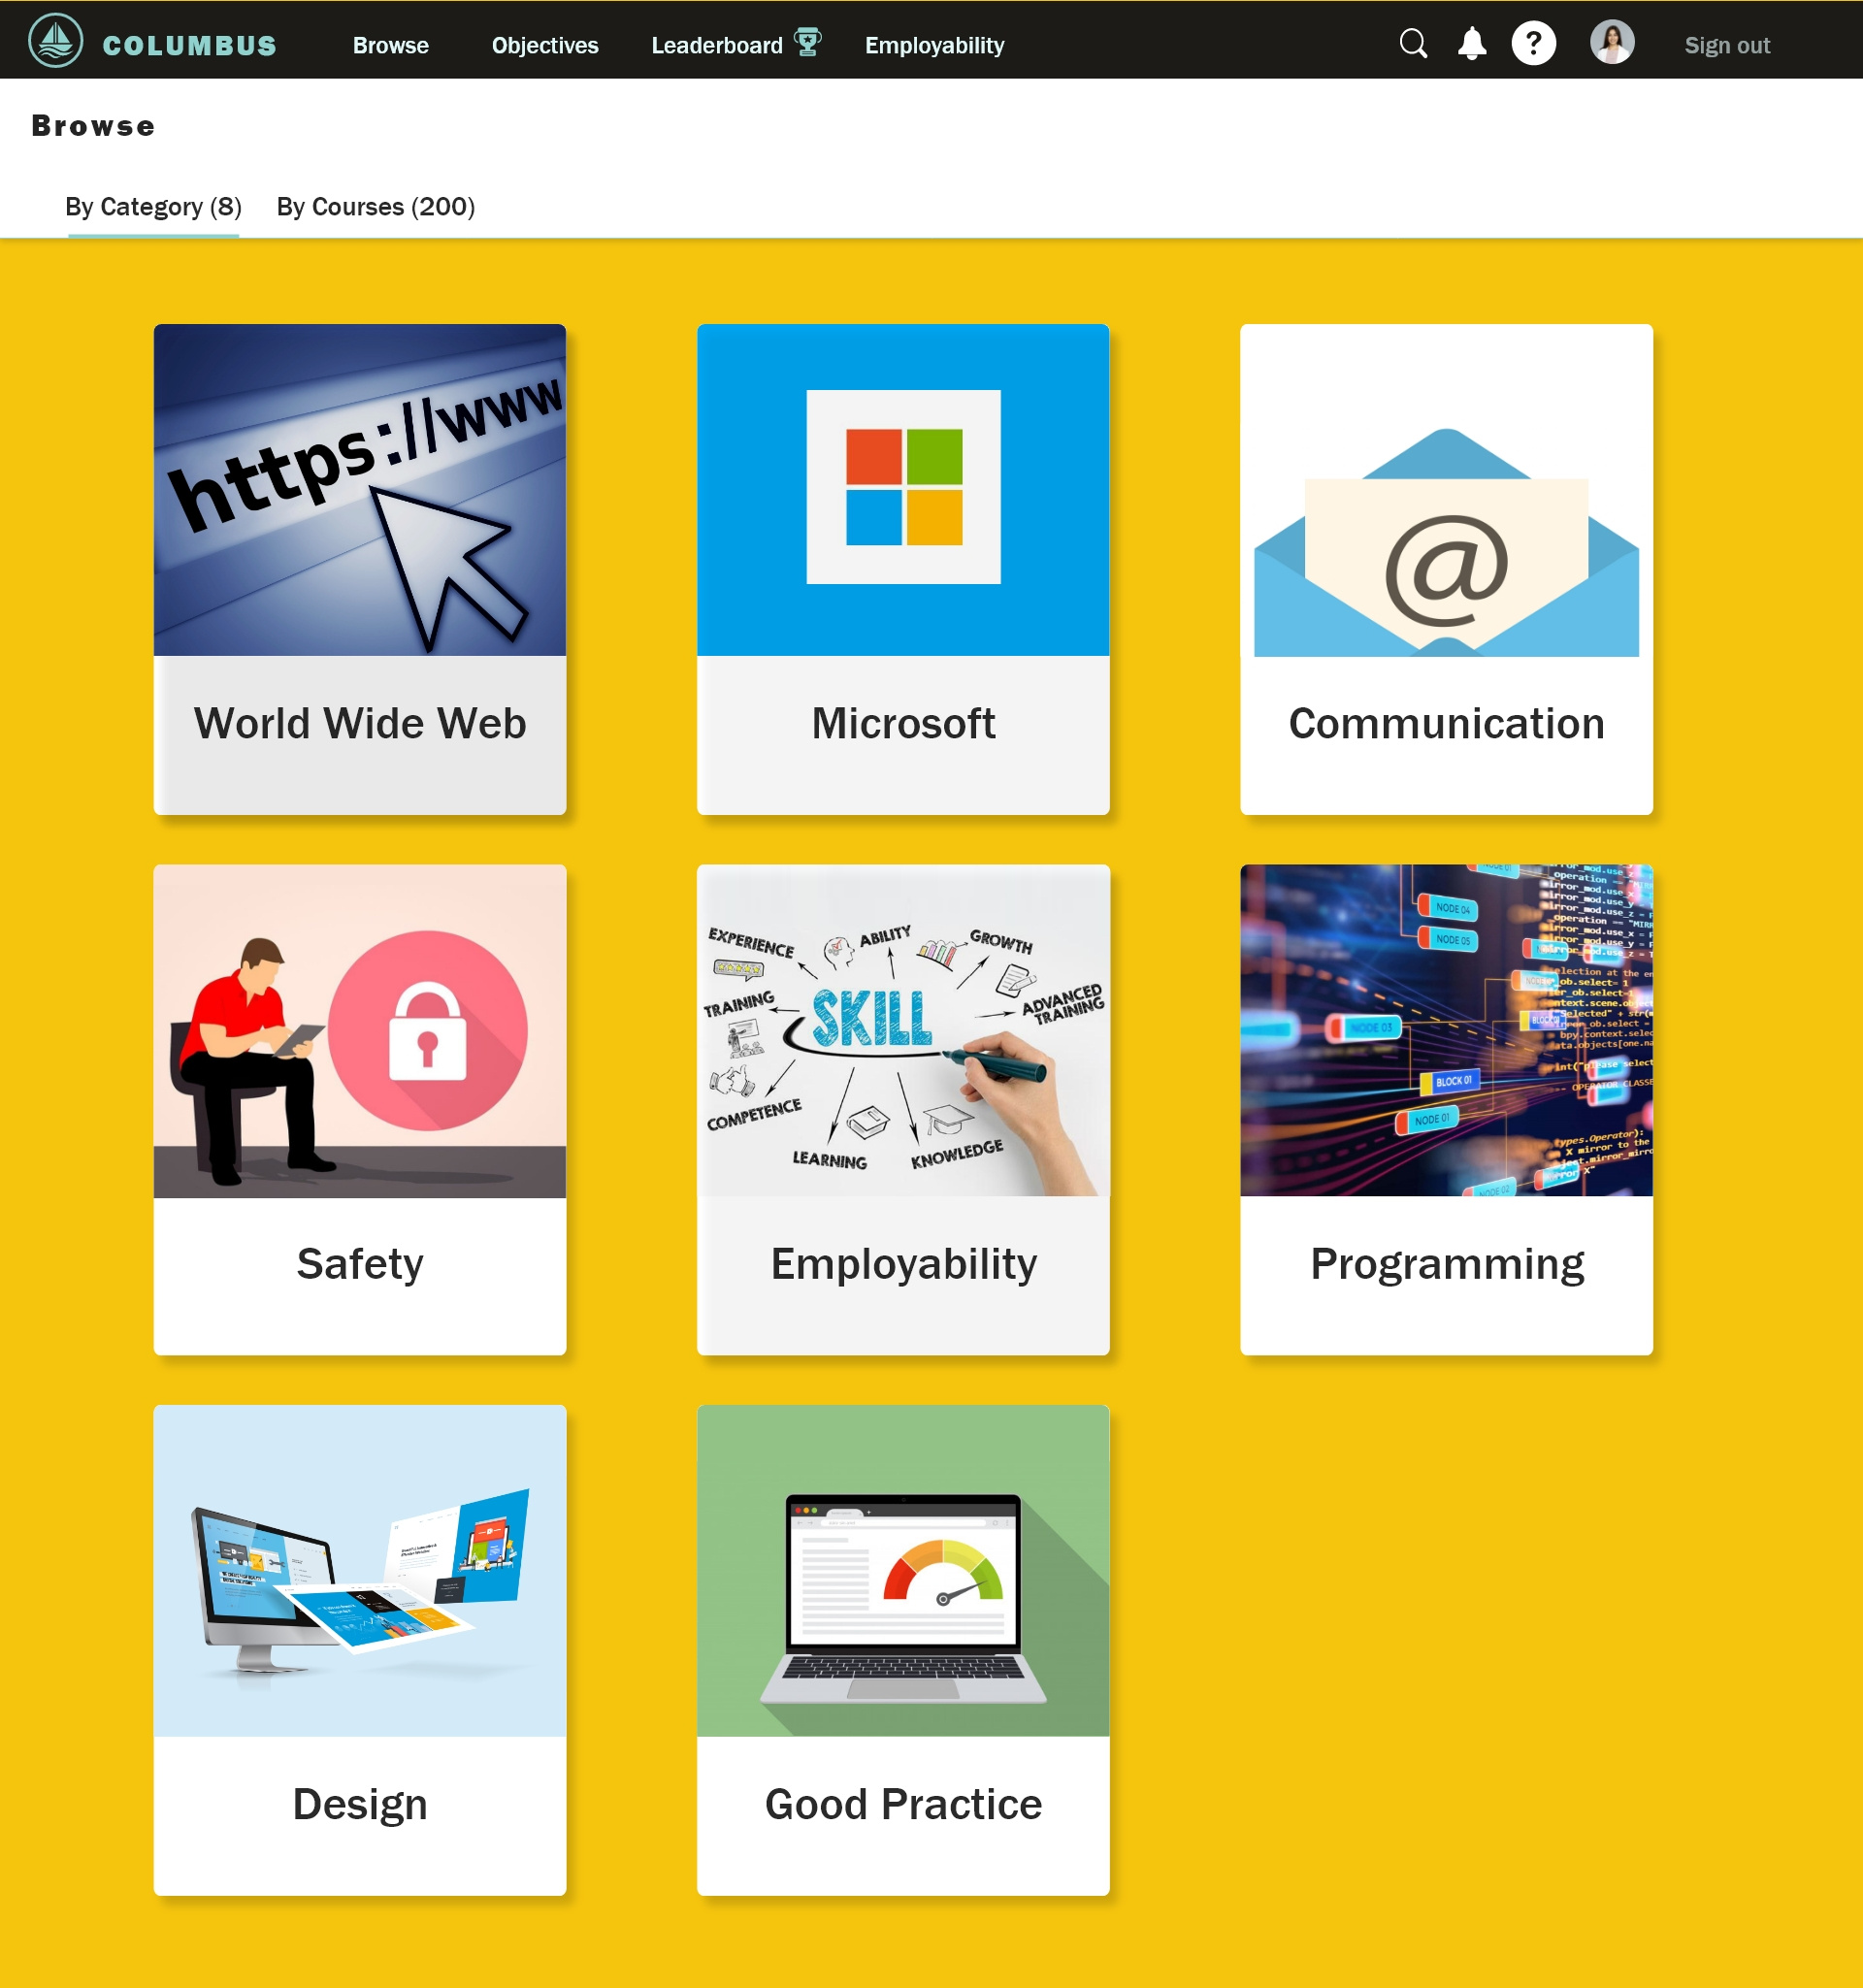This screenshot has height=1988, width=1863.
Task: Open the World Wide Web category card
Action: click(x=359, y=569)
